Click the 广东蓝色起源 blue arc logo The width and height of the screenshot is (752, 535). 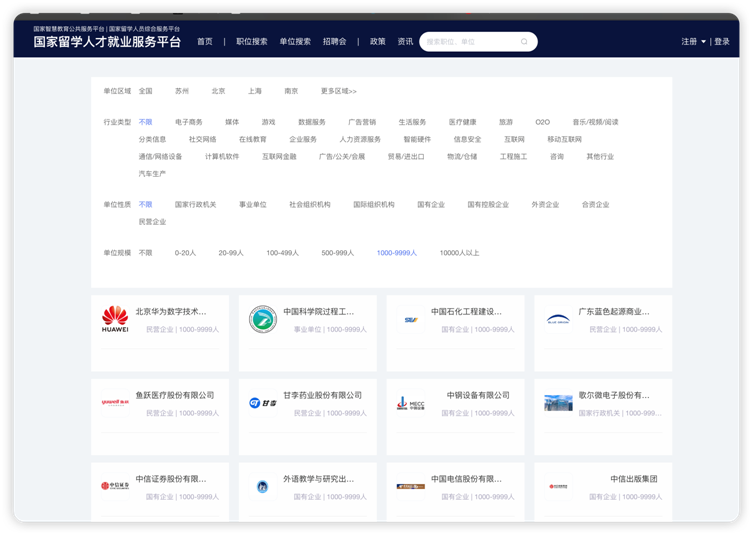[x=558, y=319]
